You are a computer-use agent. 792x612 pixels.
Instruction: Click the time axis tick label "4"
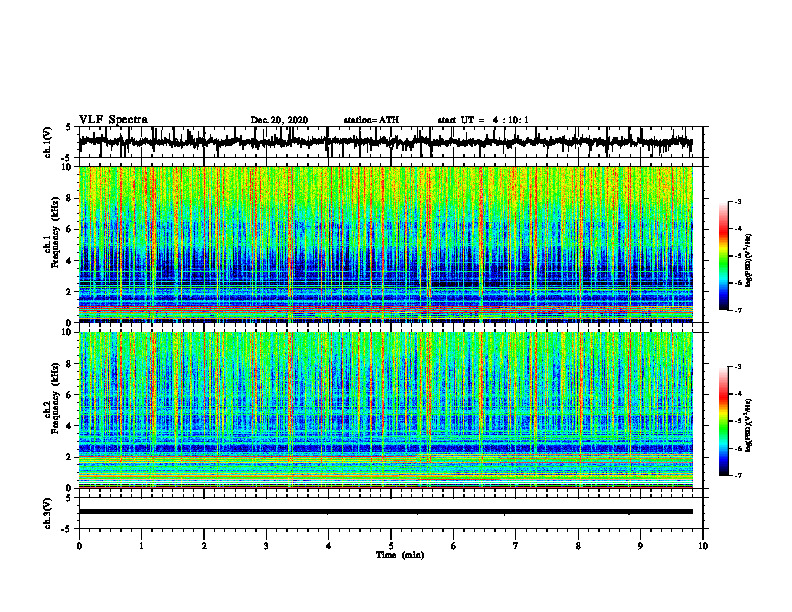(329, 546)
